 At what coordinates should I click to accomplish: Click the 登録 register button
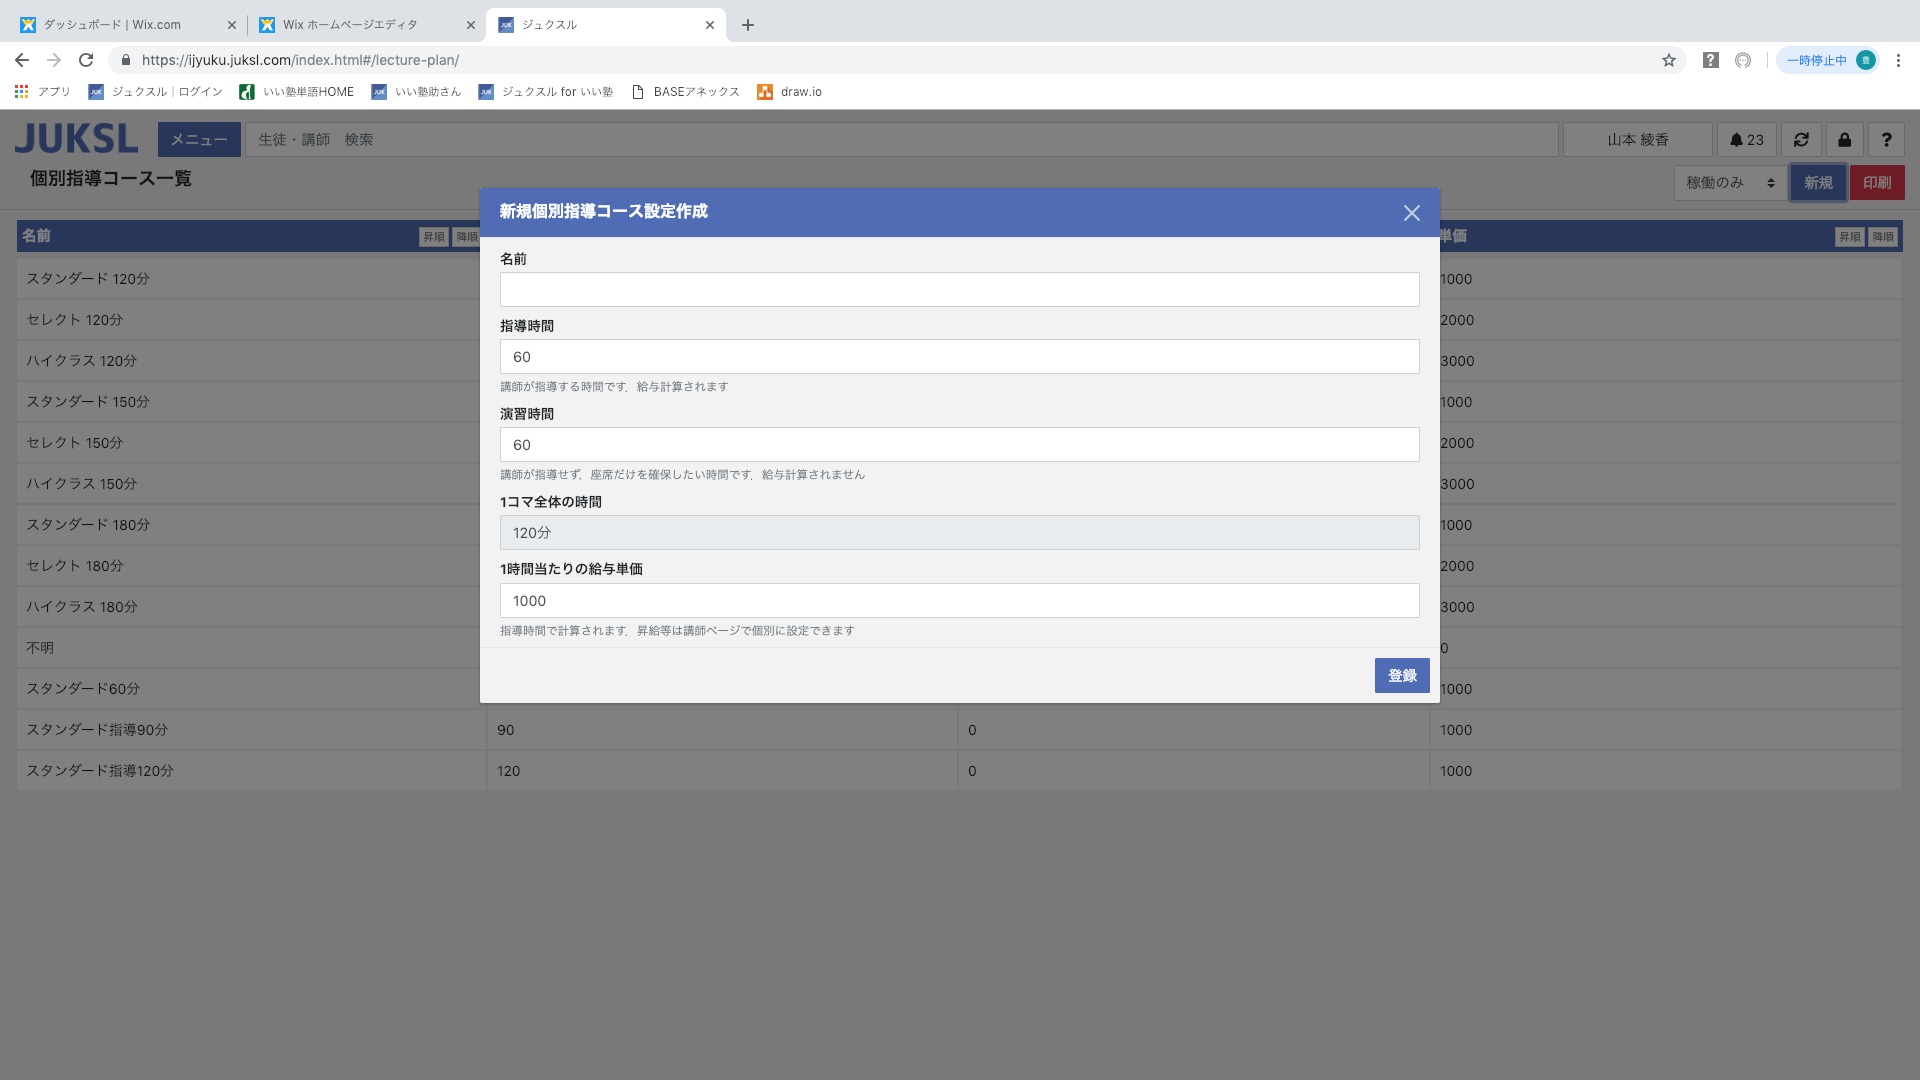click(1402, 676)
